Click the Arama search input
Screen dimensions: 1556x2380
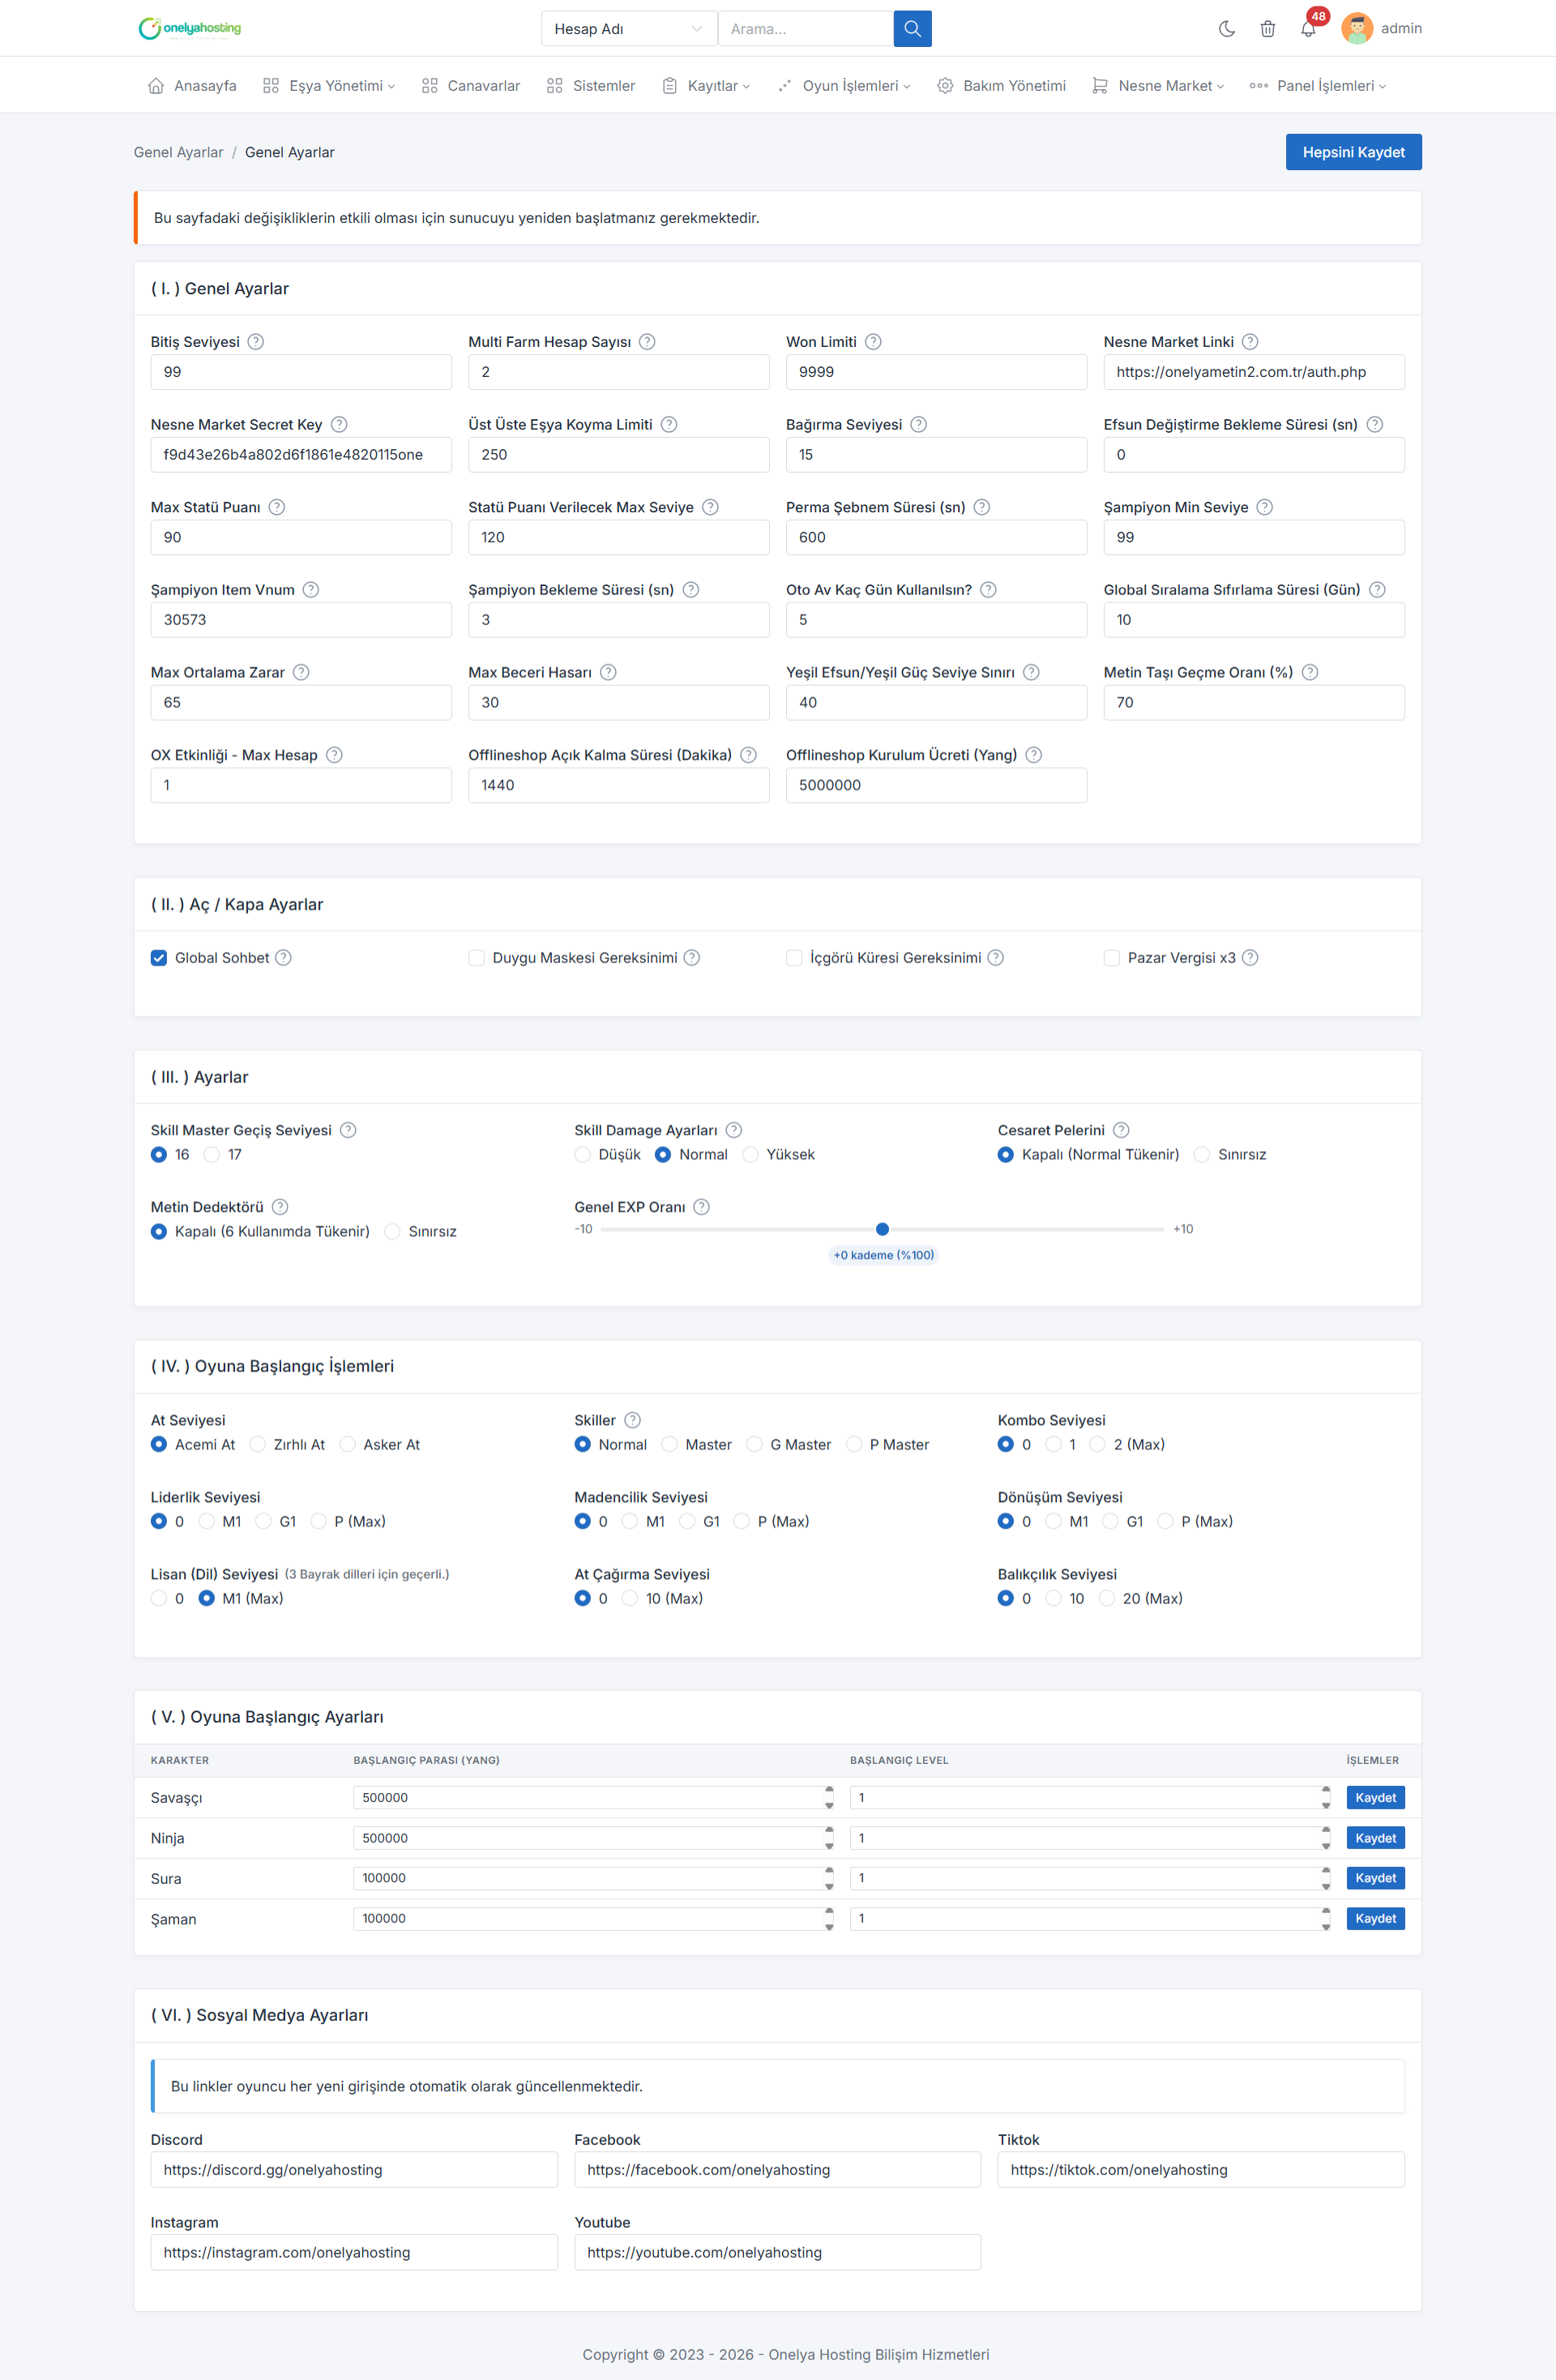pyautogui.click(x=805, y=29)
